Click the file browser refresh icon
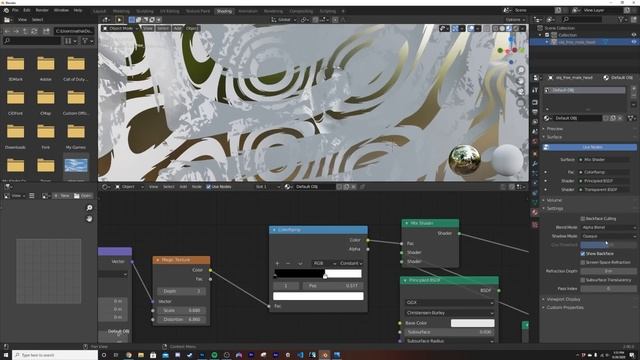Viewport: 640px width, 360px height. pyautogui.click(x=34, y=31)
